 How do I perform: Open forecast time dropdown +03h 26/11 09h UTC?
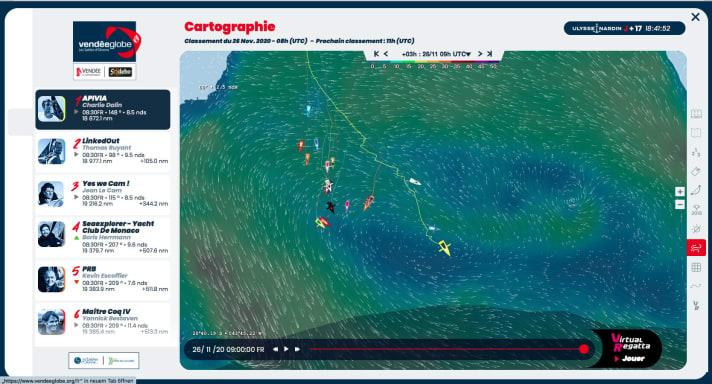point(436,54)
